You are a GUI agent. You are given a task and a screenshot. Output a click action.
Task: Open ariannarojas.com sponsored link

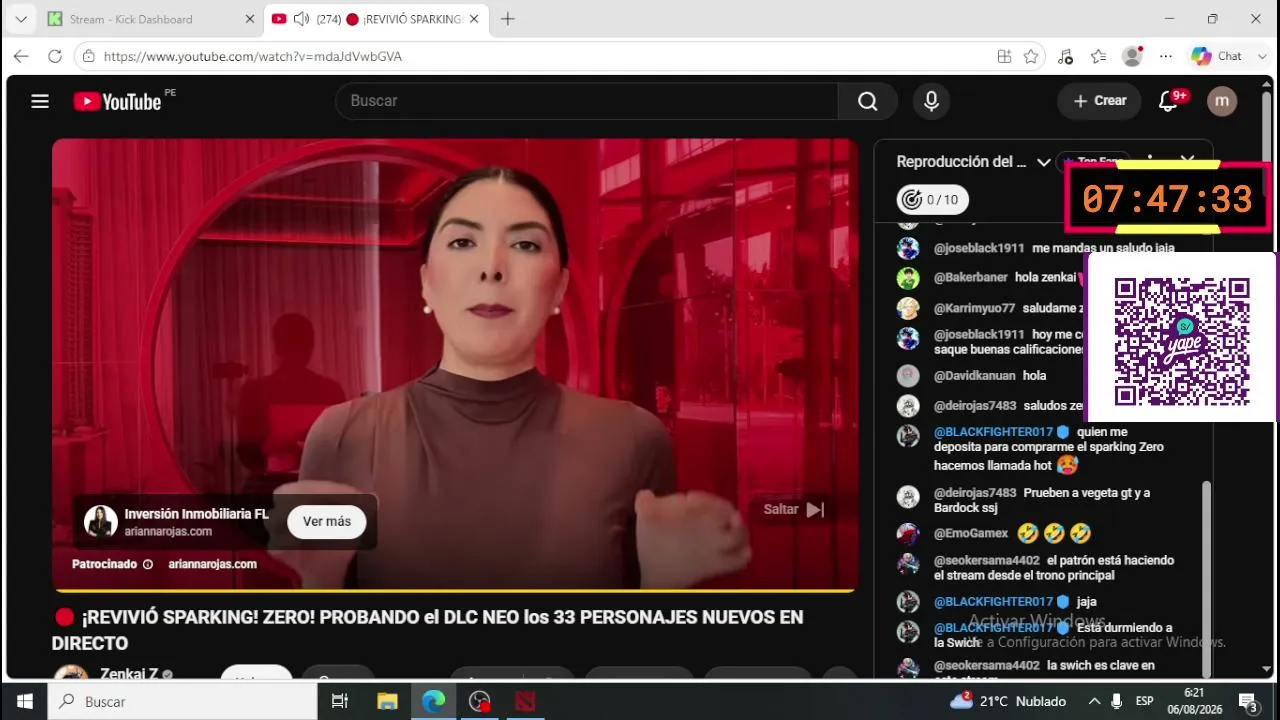(x=212, y=564)
